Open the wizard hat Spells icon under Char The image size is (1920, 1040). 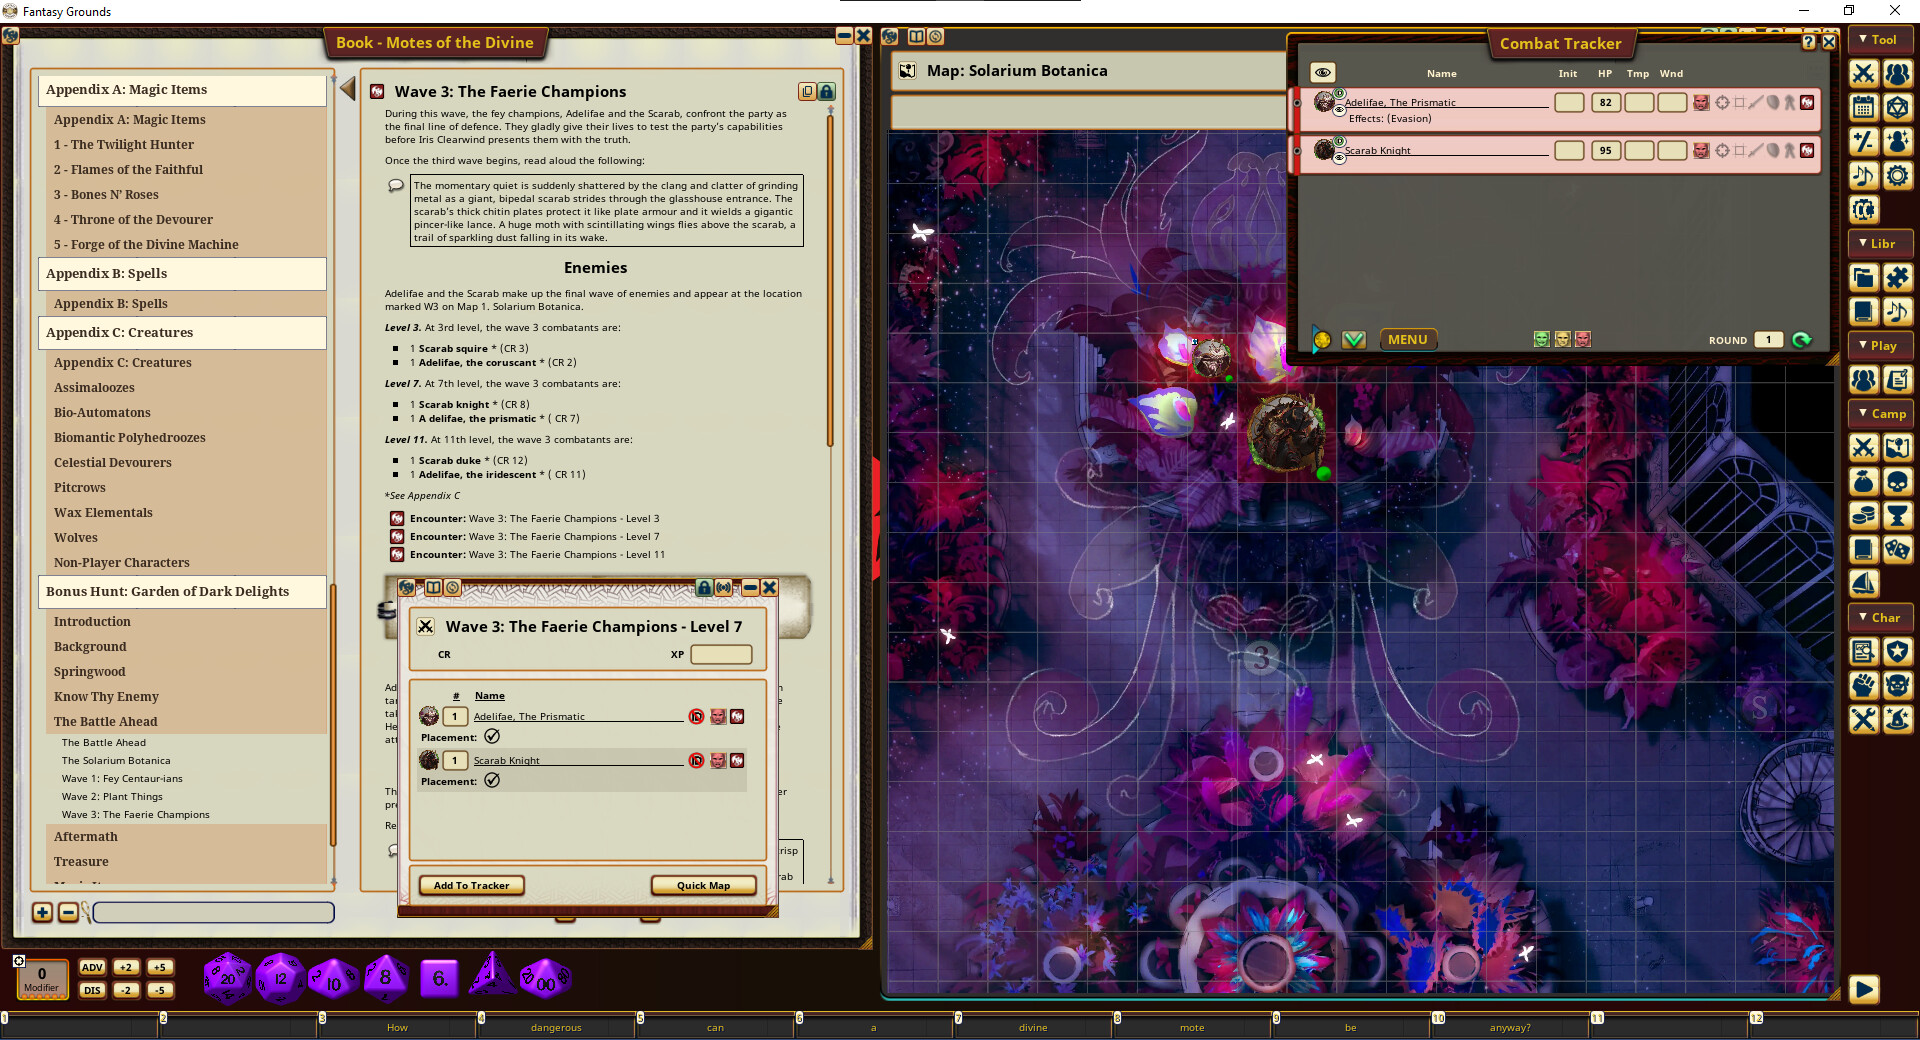click(x=1897, y=720)
